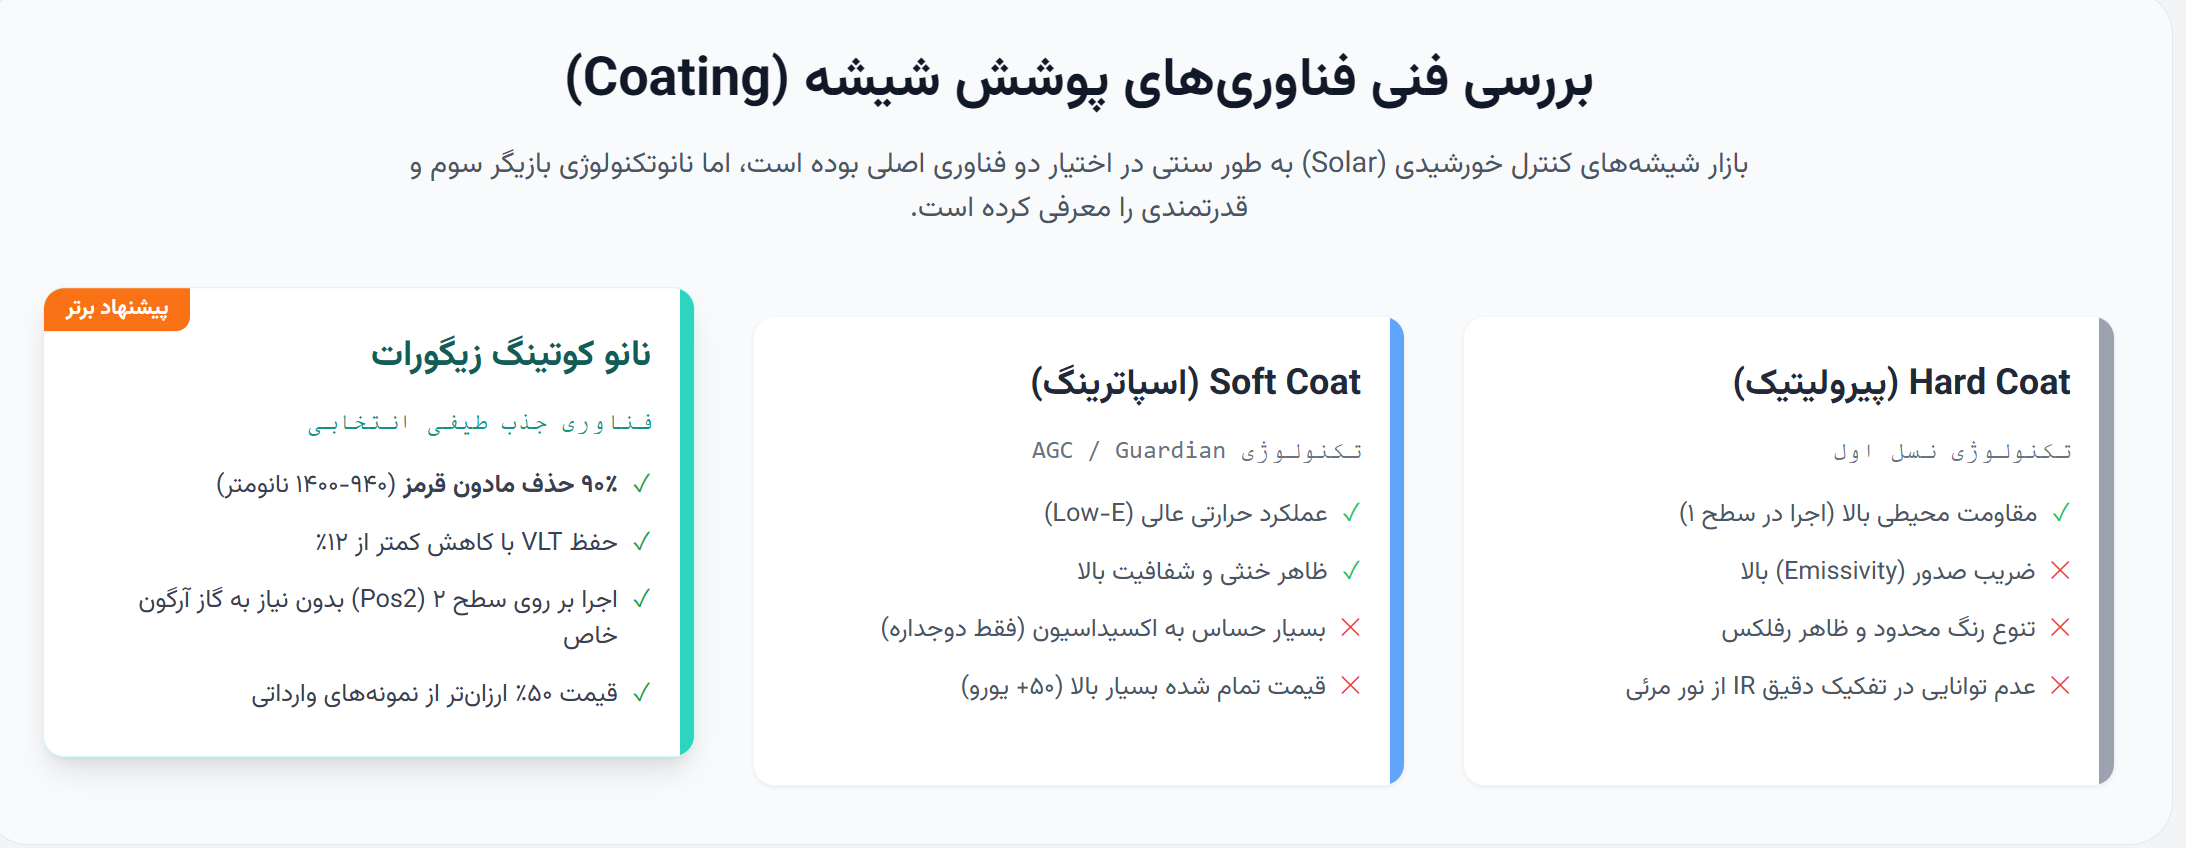Click the "نانو کوتینگ زیگورات" card heading

pyautogui.click(x=511, y=354)
